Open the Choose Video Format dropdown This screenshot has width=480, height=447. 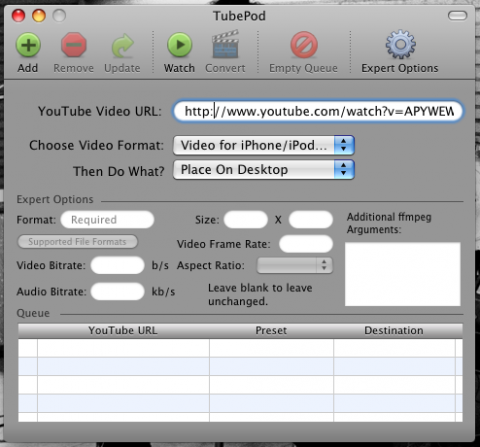pyautogui.click(x=264, y=145)
